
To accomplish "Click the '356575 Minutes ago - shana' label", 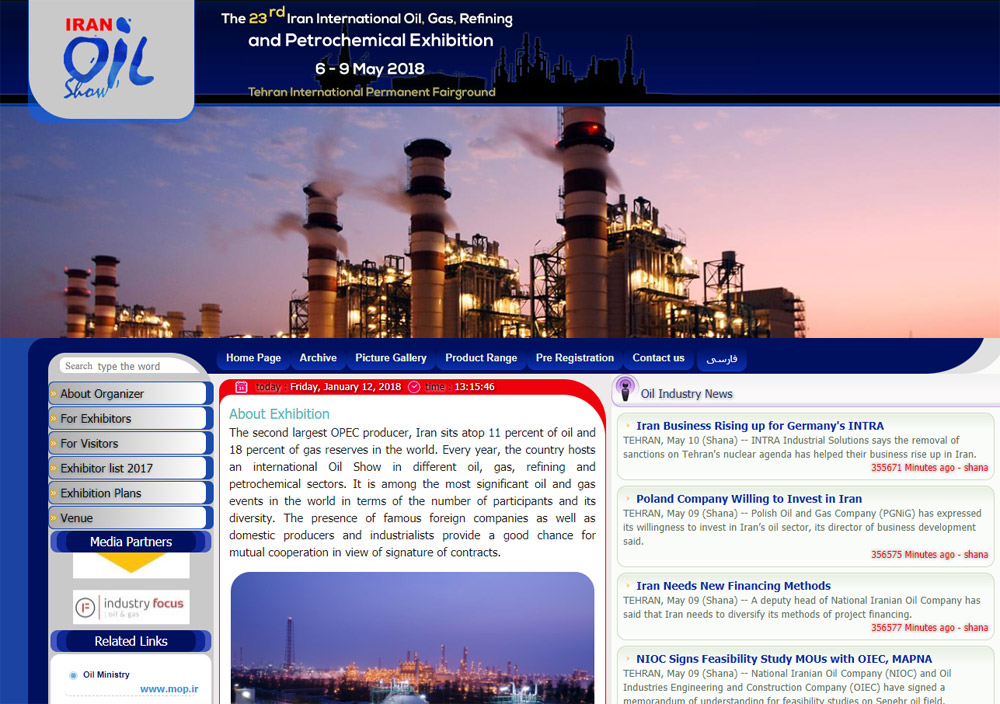I will click(x=929, y=554).
